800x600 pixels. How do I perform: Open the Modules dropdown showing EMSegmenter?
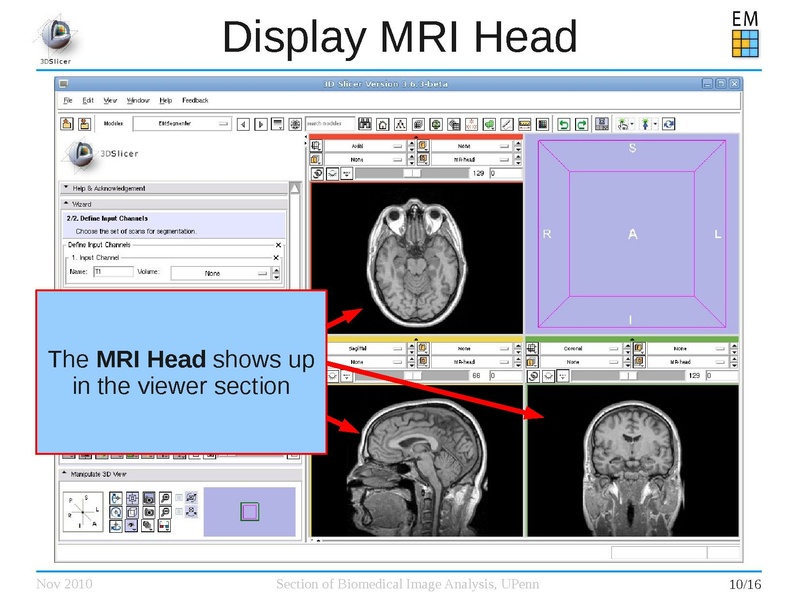[x=181, y=125]
